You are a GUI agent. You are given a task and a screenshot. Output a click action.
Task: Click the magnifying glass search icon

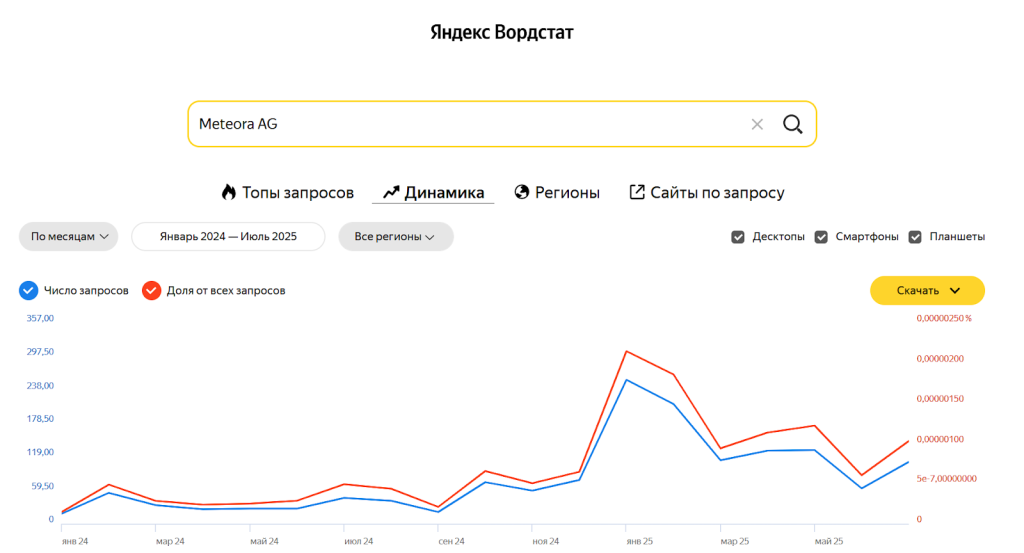[792, 124]
